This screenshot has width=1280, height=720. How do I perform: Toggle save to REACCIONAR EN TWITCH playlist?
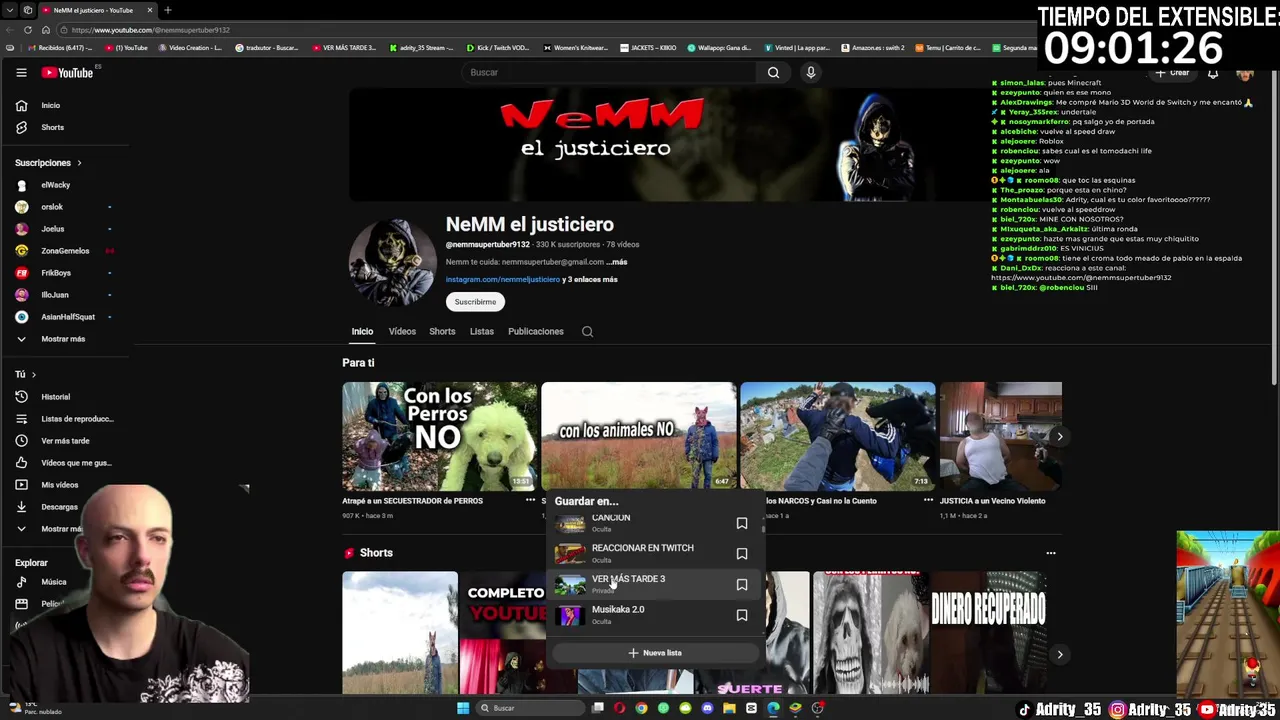click(742, 554)
